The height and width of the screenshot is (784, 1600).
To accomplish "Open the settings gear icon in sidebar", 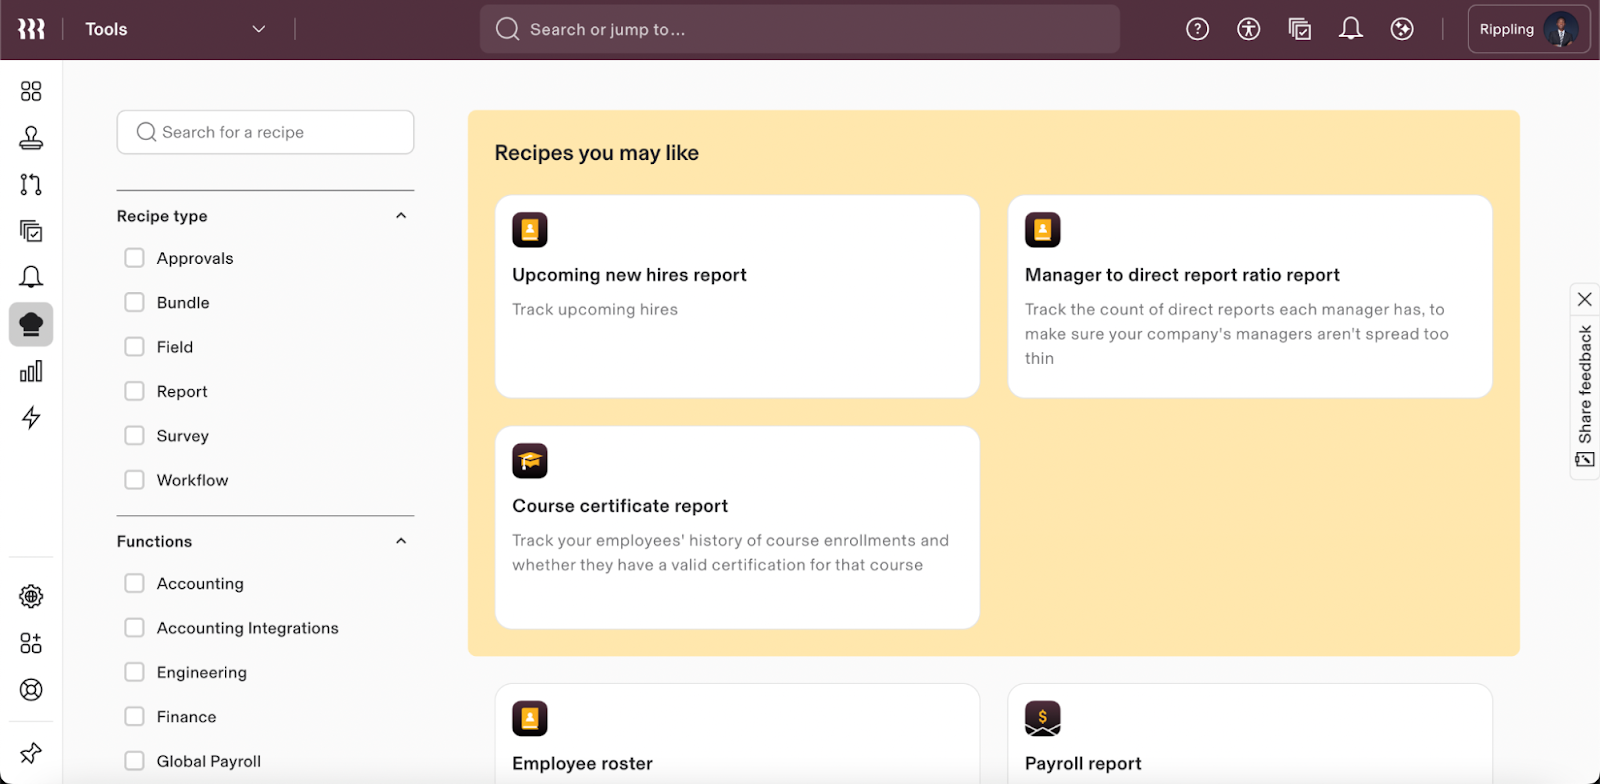I will coord(31,596).
